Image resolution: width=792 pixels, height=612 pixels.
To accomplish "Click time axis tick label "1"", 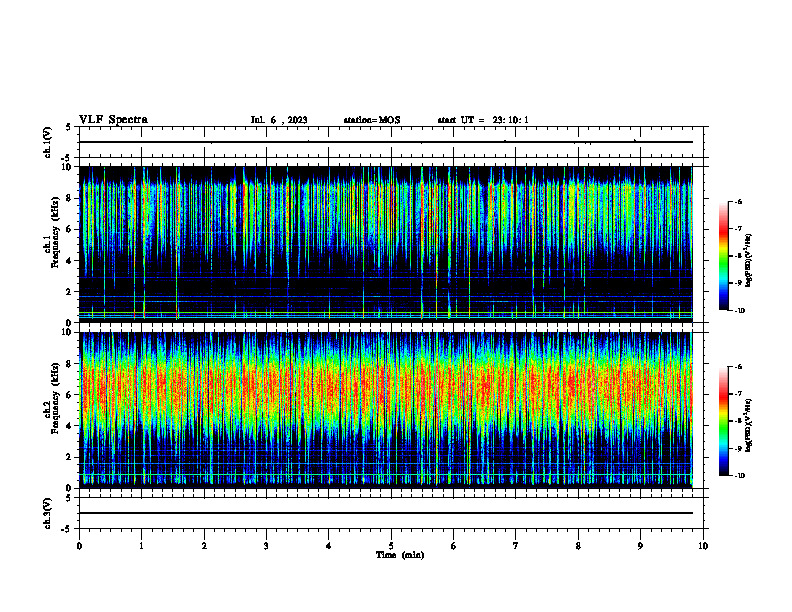I will pyautogui.click(x=141, y=546).
